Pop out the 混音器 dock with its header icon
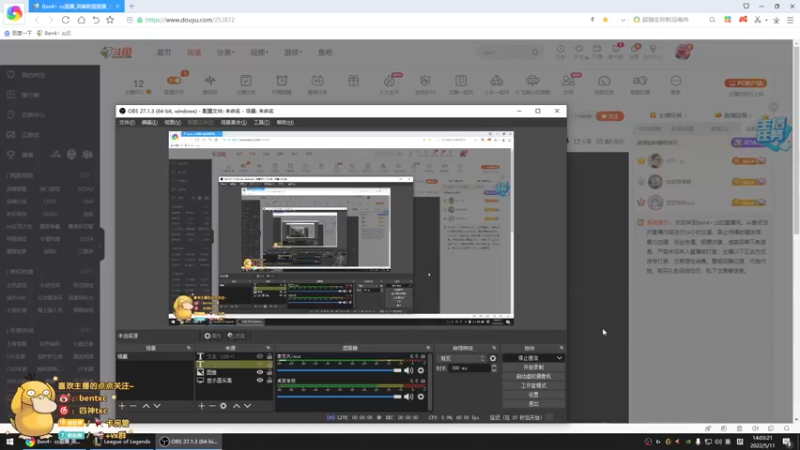 pyautogui.click(x=428, y=348)
